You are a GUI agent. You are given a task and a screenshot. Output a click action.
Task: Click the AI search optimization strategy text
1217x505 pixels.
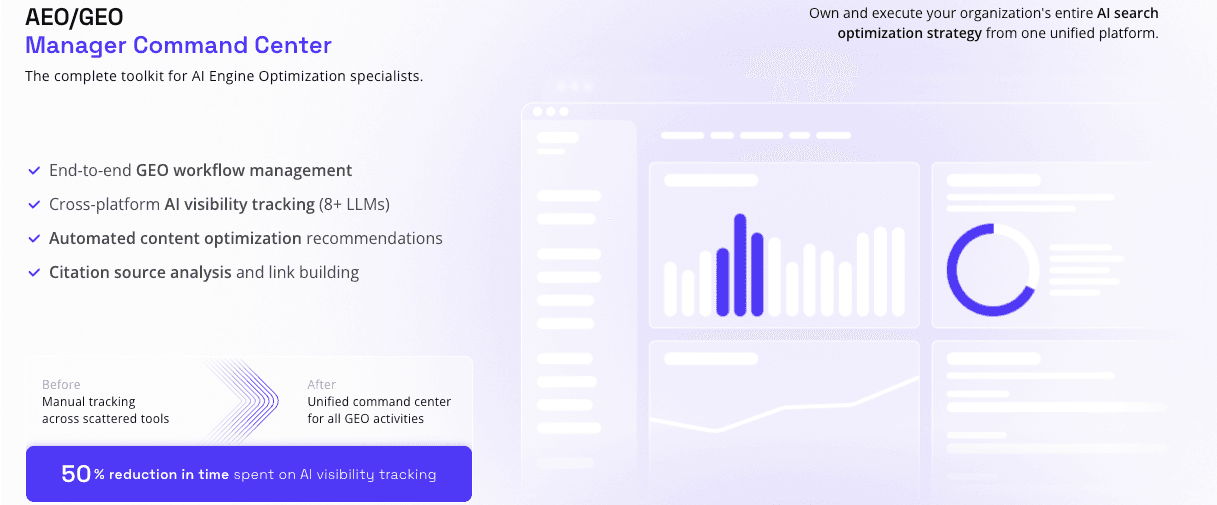(998, 23)
